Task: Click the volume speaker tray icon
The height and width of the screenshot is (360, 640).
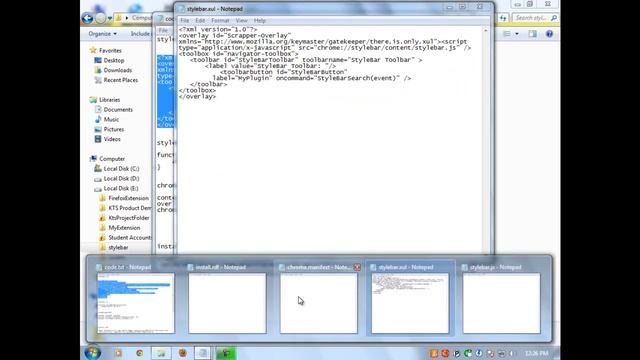Action: pyautogui.click(x=511, y=353)
